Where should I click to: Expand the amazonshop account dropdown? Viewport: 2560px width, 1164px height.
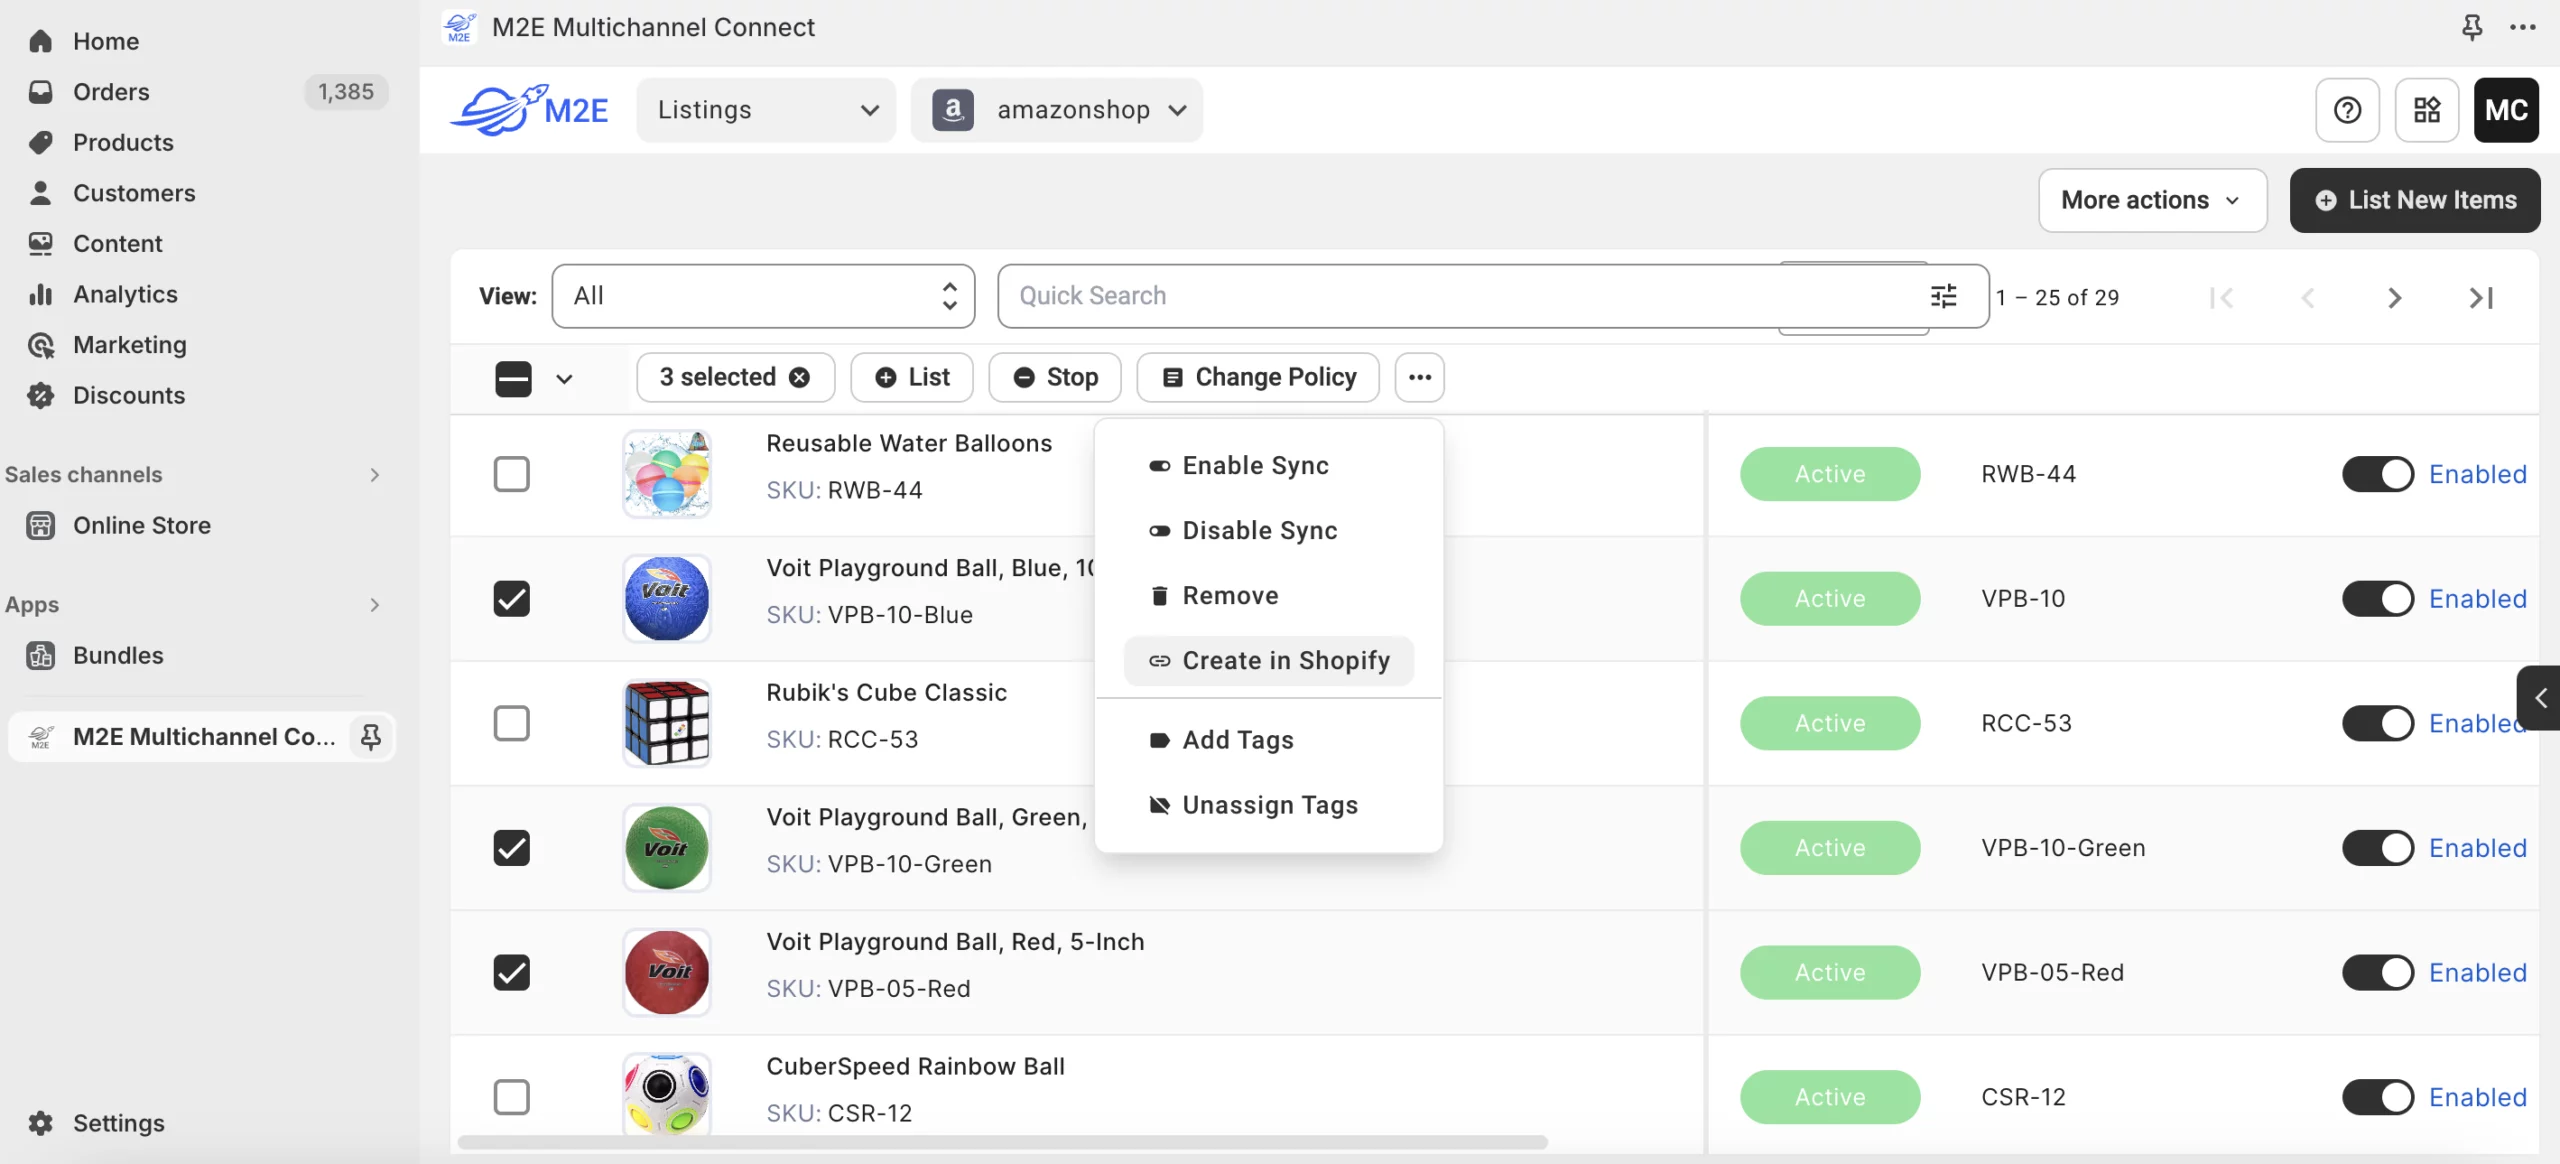[1058, 110]
